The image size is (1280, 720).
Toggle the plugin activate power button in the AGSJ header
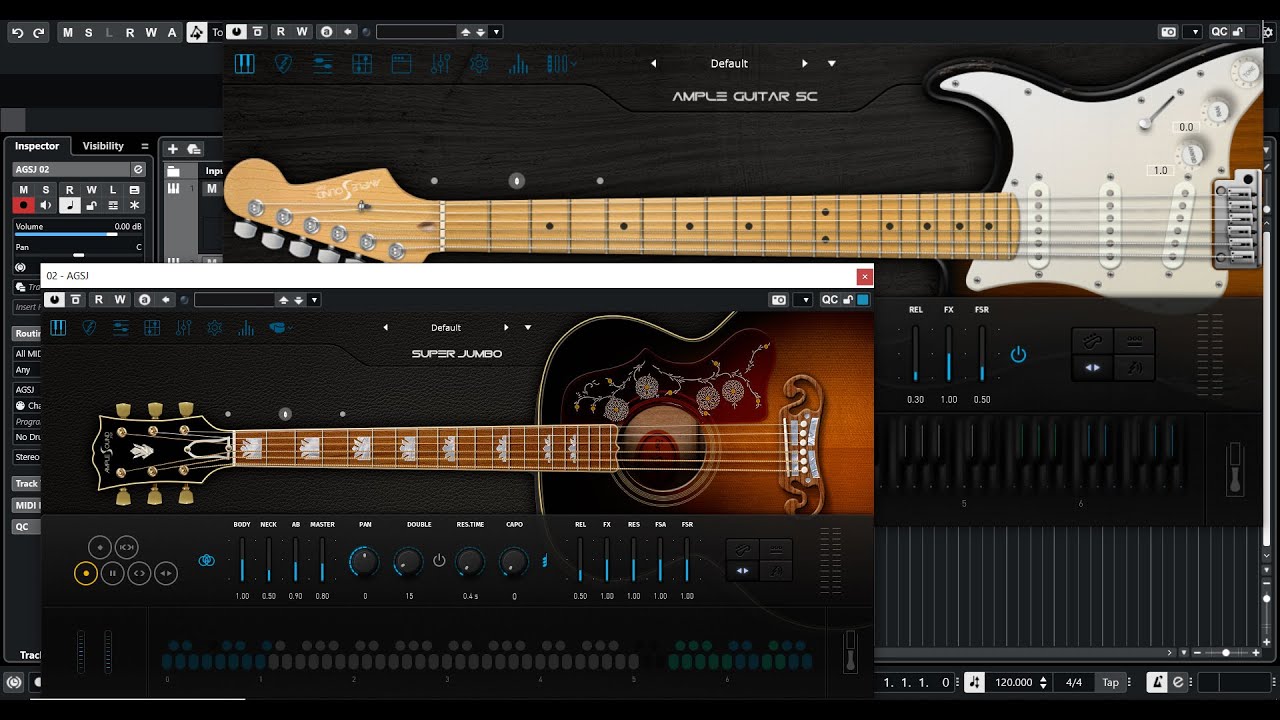pyautogui.click(x=54, y=300)
